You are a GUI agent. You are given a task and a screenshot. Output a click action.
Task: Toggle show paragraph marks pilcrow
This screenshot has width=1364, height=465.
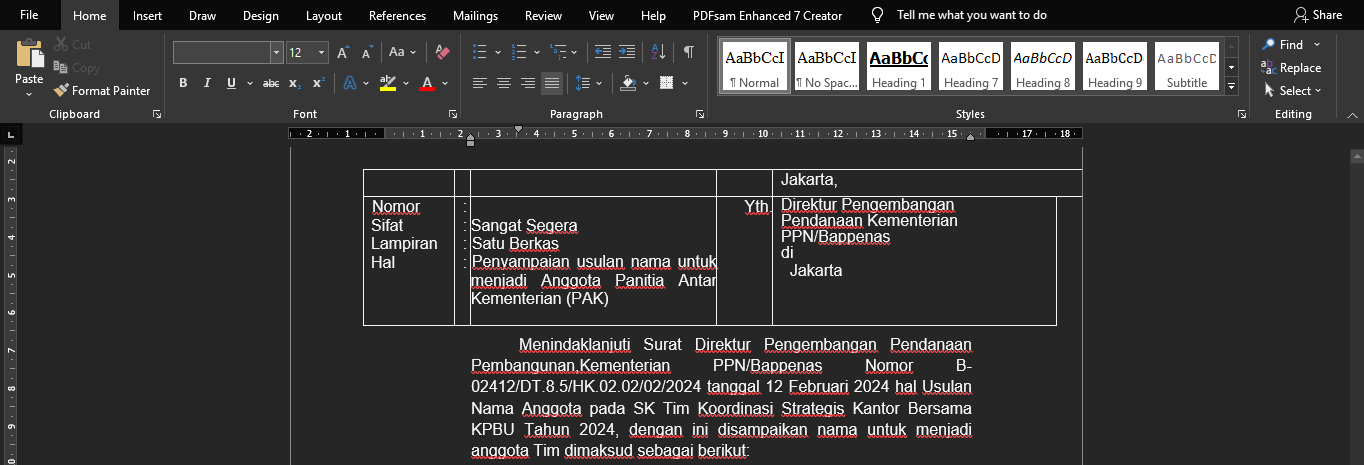pyautogui.click(x=689, y=52)
